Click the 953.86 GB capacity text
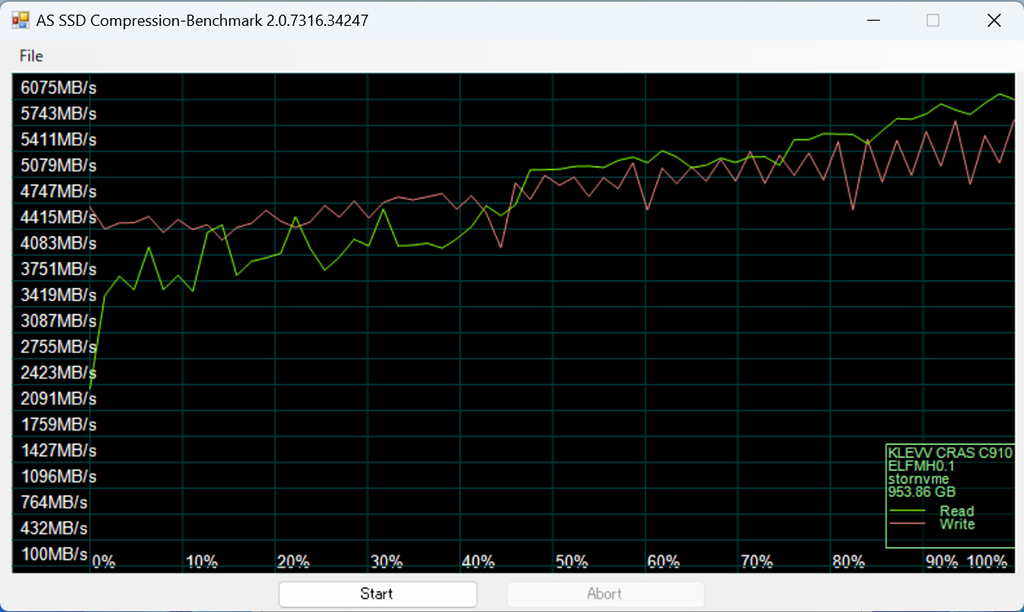This screenshot has width=1024, height=612. tap(921, 492)
